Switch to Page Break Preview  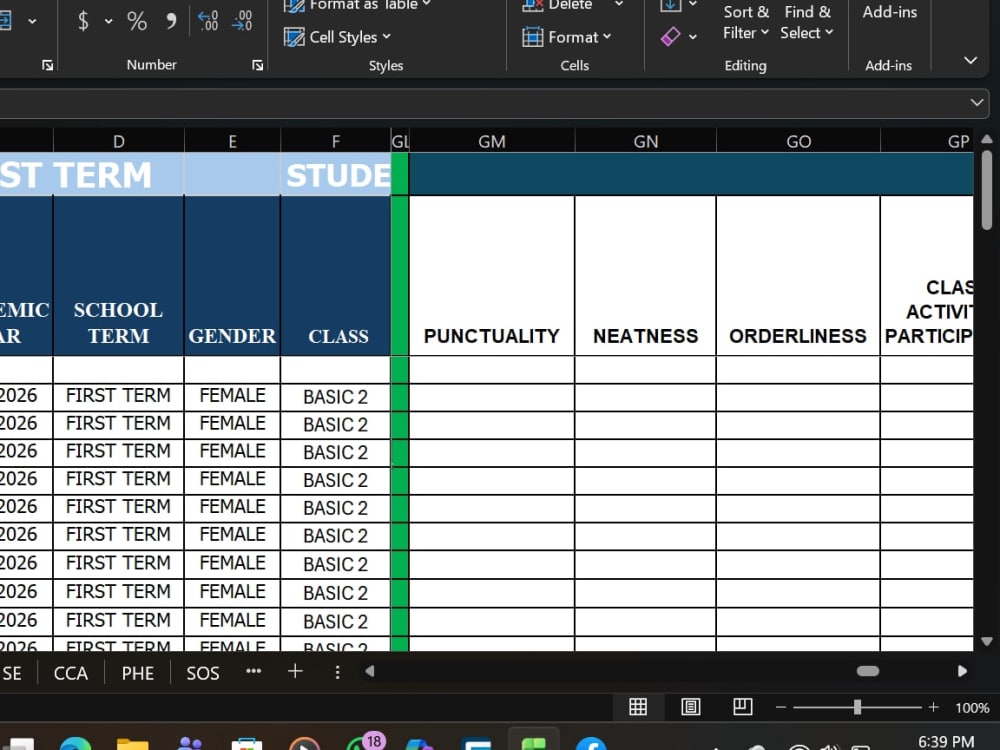point(742,707)
